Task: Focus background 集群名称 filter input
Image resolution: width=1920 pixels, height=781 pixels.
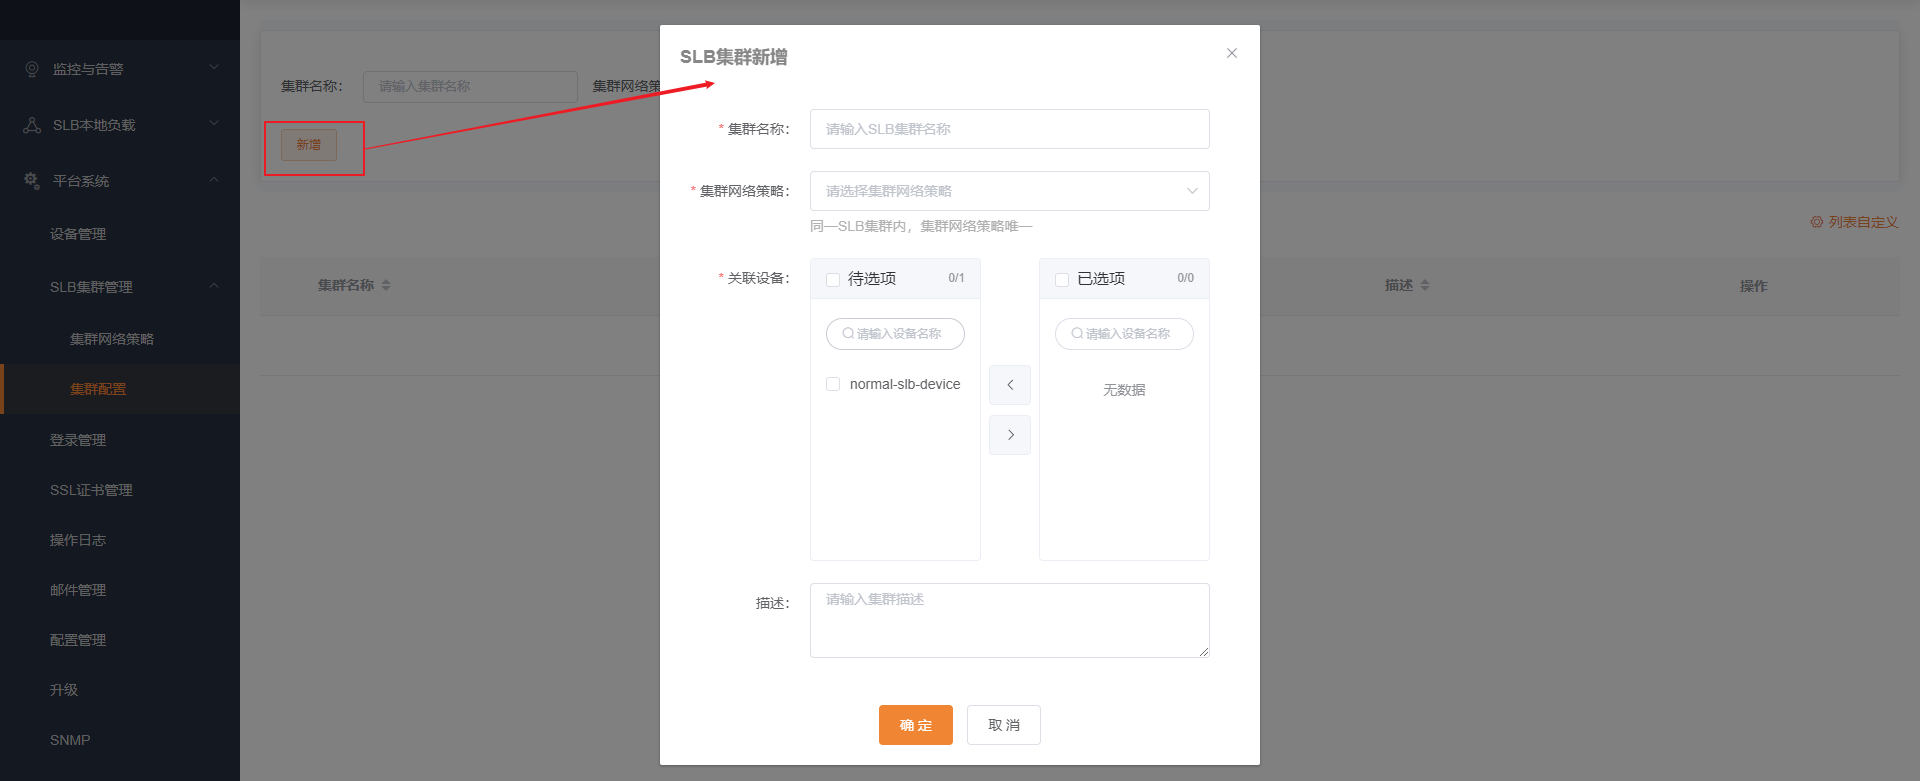Action: [470, 86]
